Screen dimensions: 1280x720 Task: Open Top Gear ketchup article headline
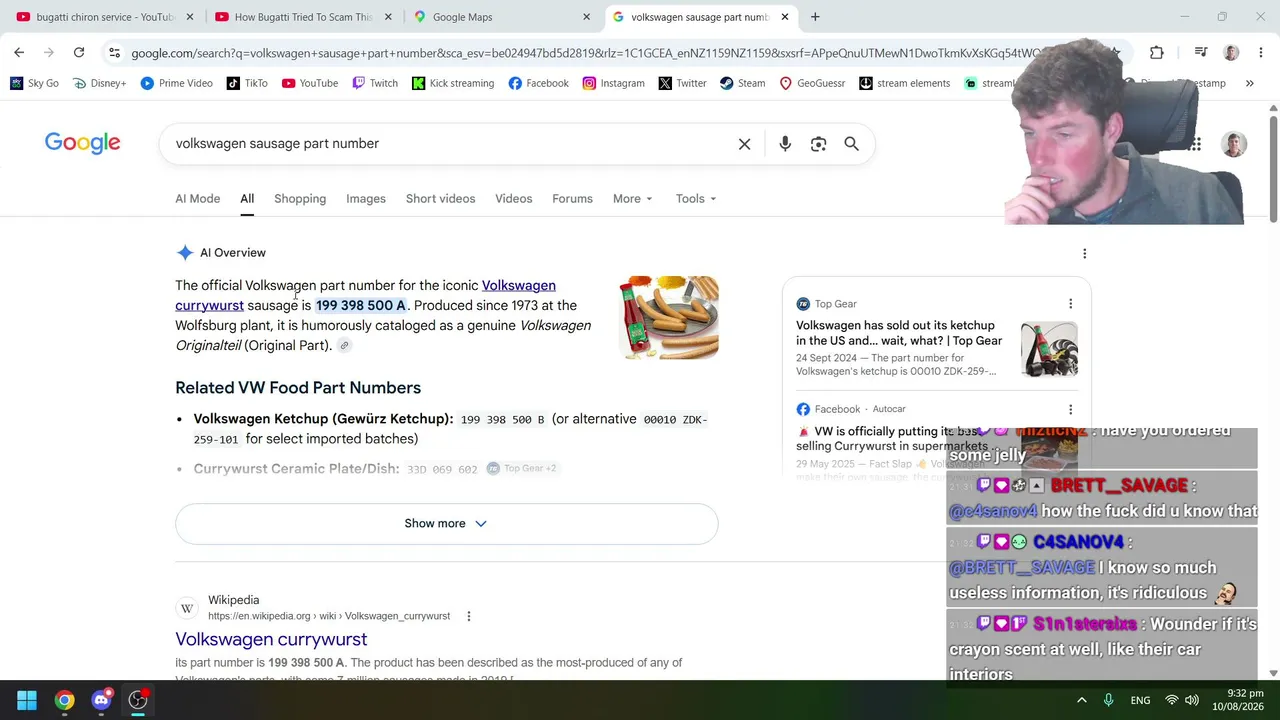899,333
